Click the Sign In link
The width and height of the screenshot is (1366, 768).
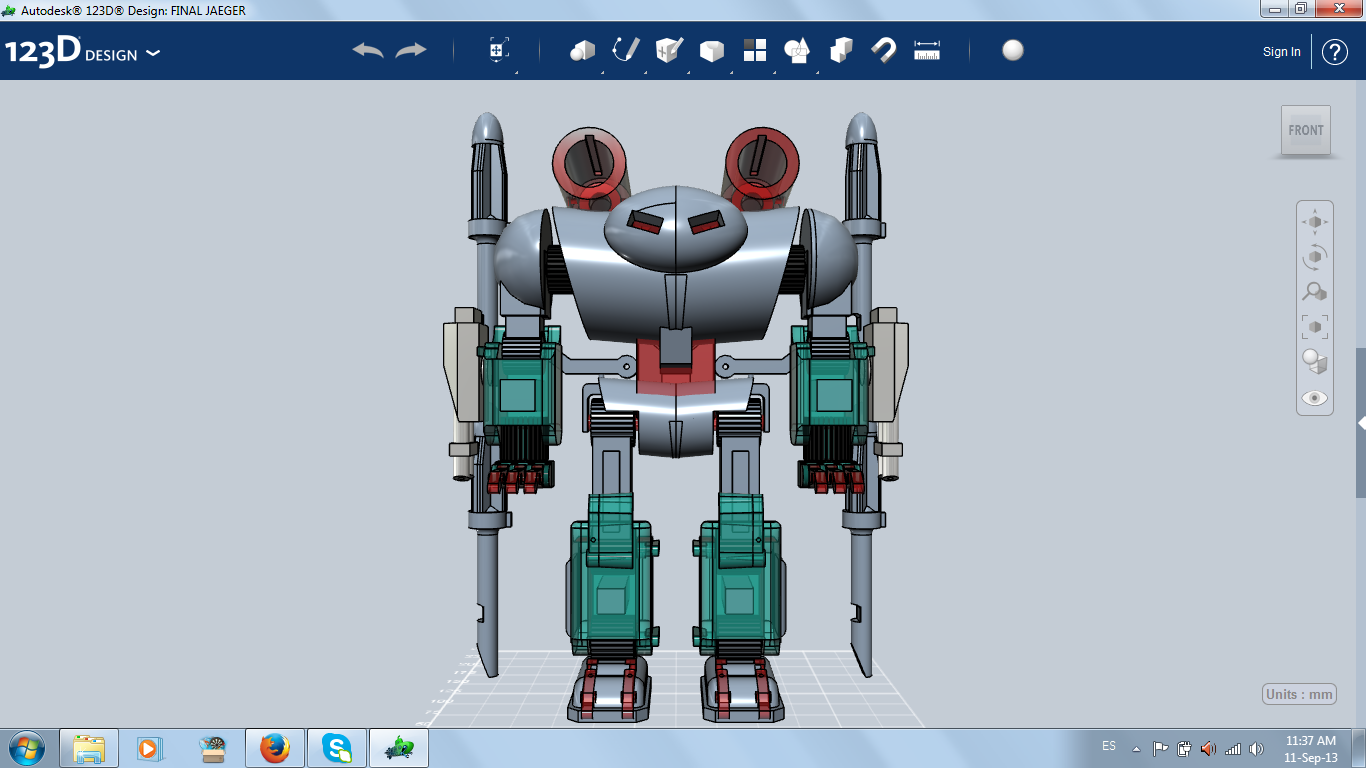coord(1281,51)
